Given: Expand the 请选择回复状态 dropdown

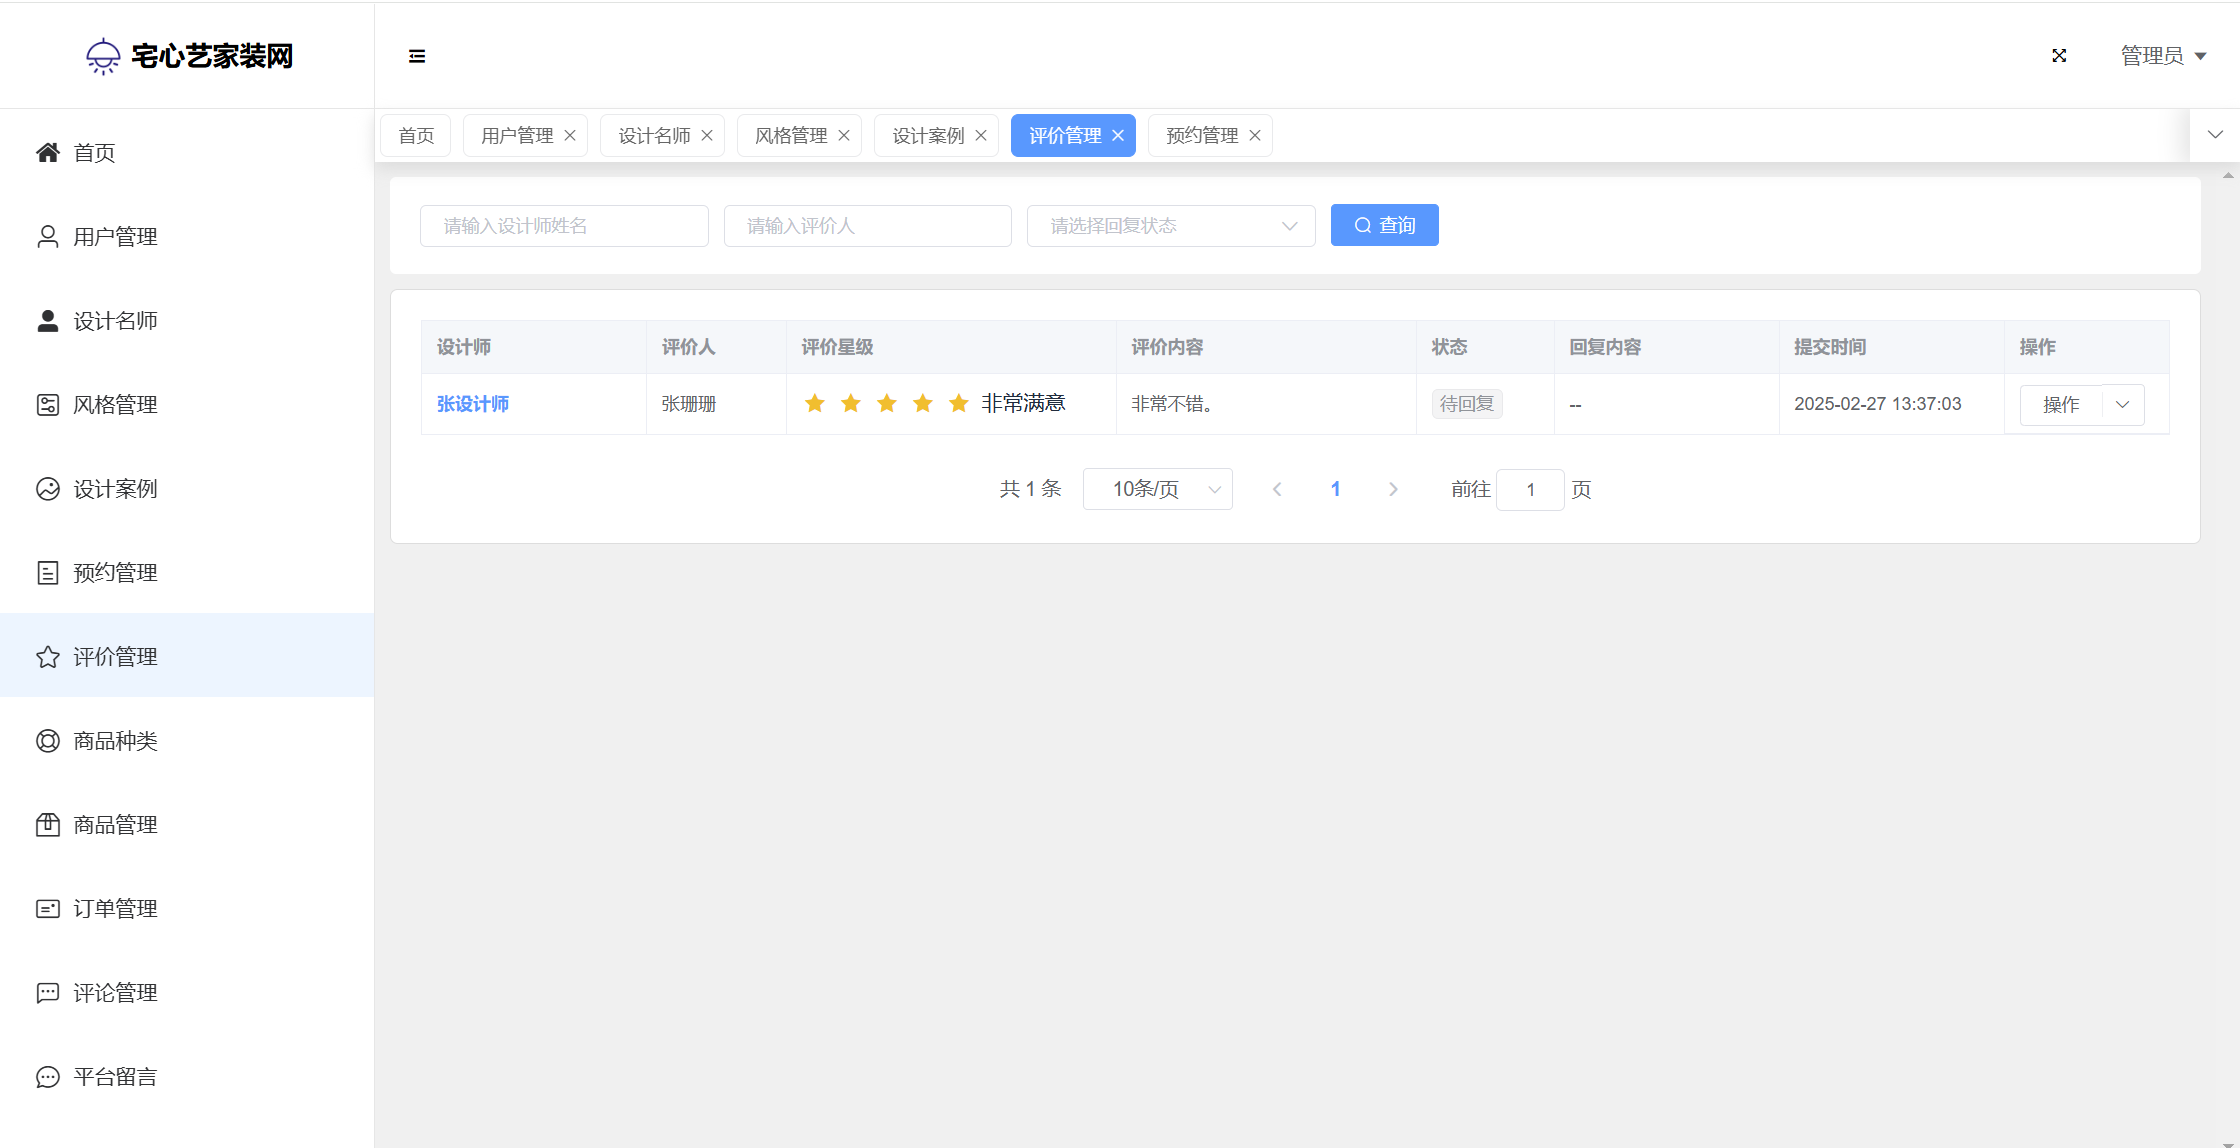Looking at the screenshot, I should click(x=1170, y=225).
